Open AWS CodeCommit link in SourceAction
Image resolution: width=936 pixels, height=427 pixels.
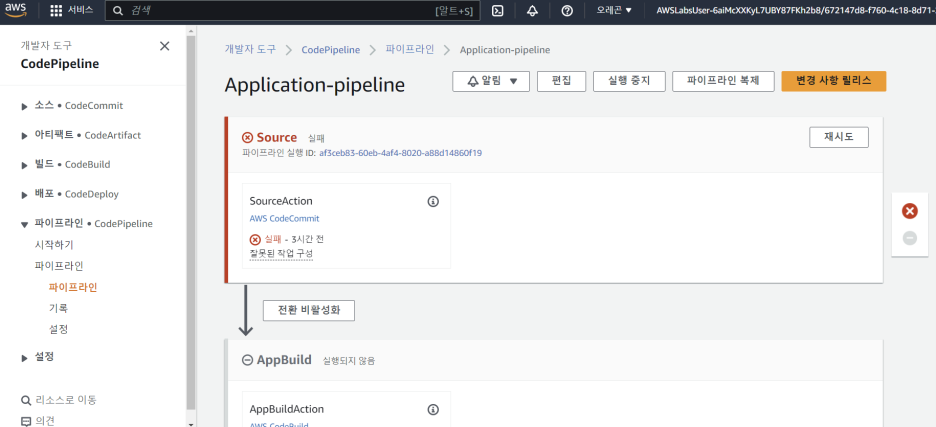pos(284,219)
